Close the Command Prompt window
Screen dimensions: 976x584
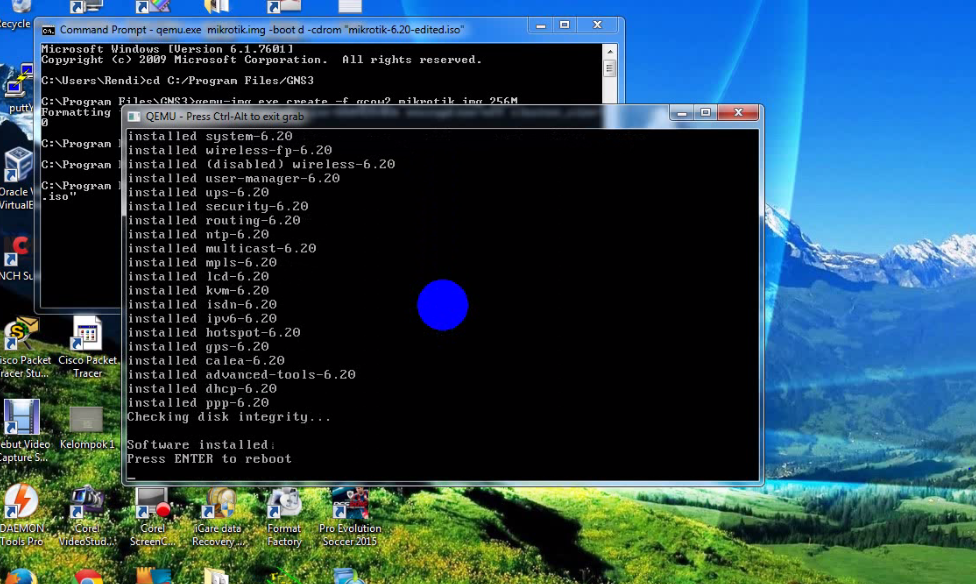(x=598, y=25)
